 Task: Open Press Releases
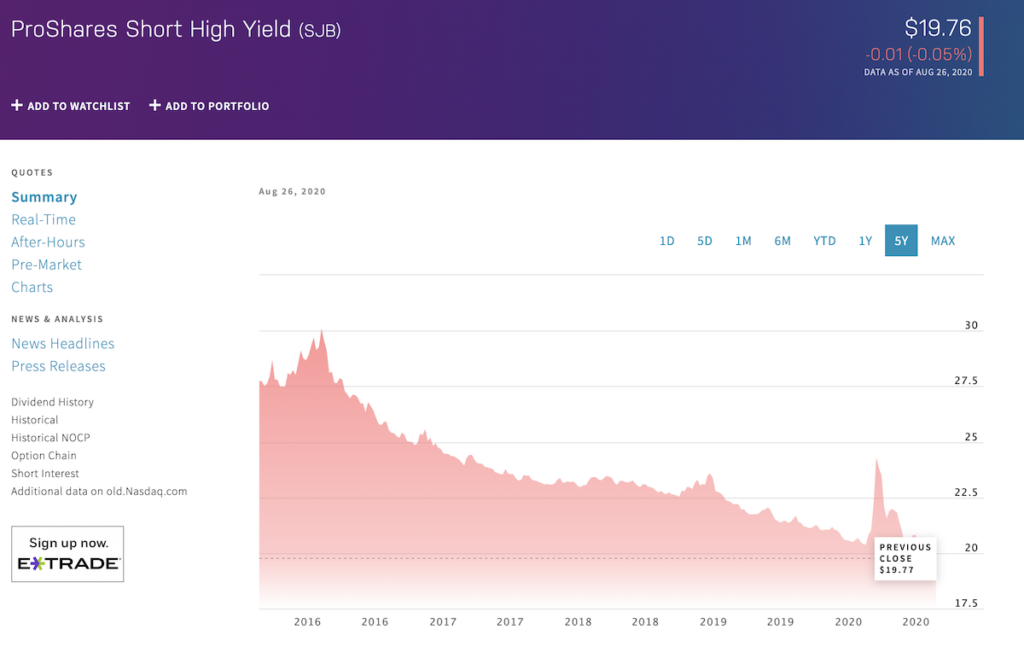click(x=58, y=366)
